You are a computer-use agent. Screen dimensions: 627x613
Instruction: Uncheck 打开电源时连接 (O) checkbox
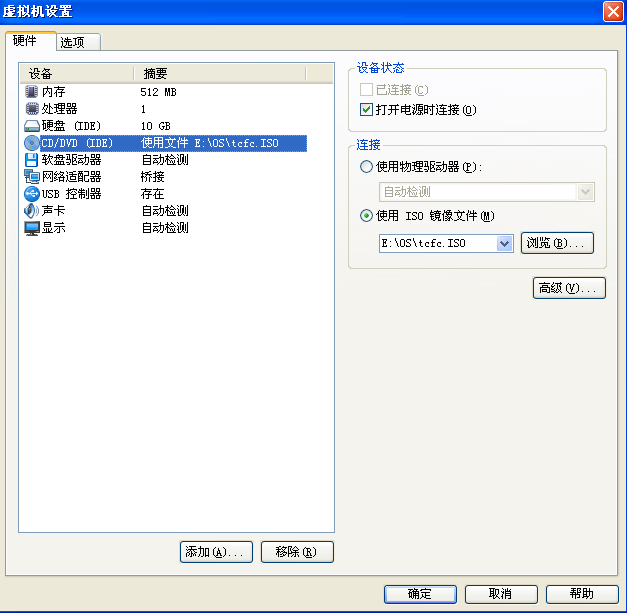[x=366, y=110]
